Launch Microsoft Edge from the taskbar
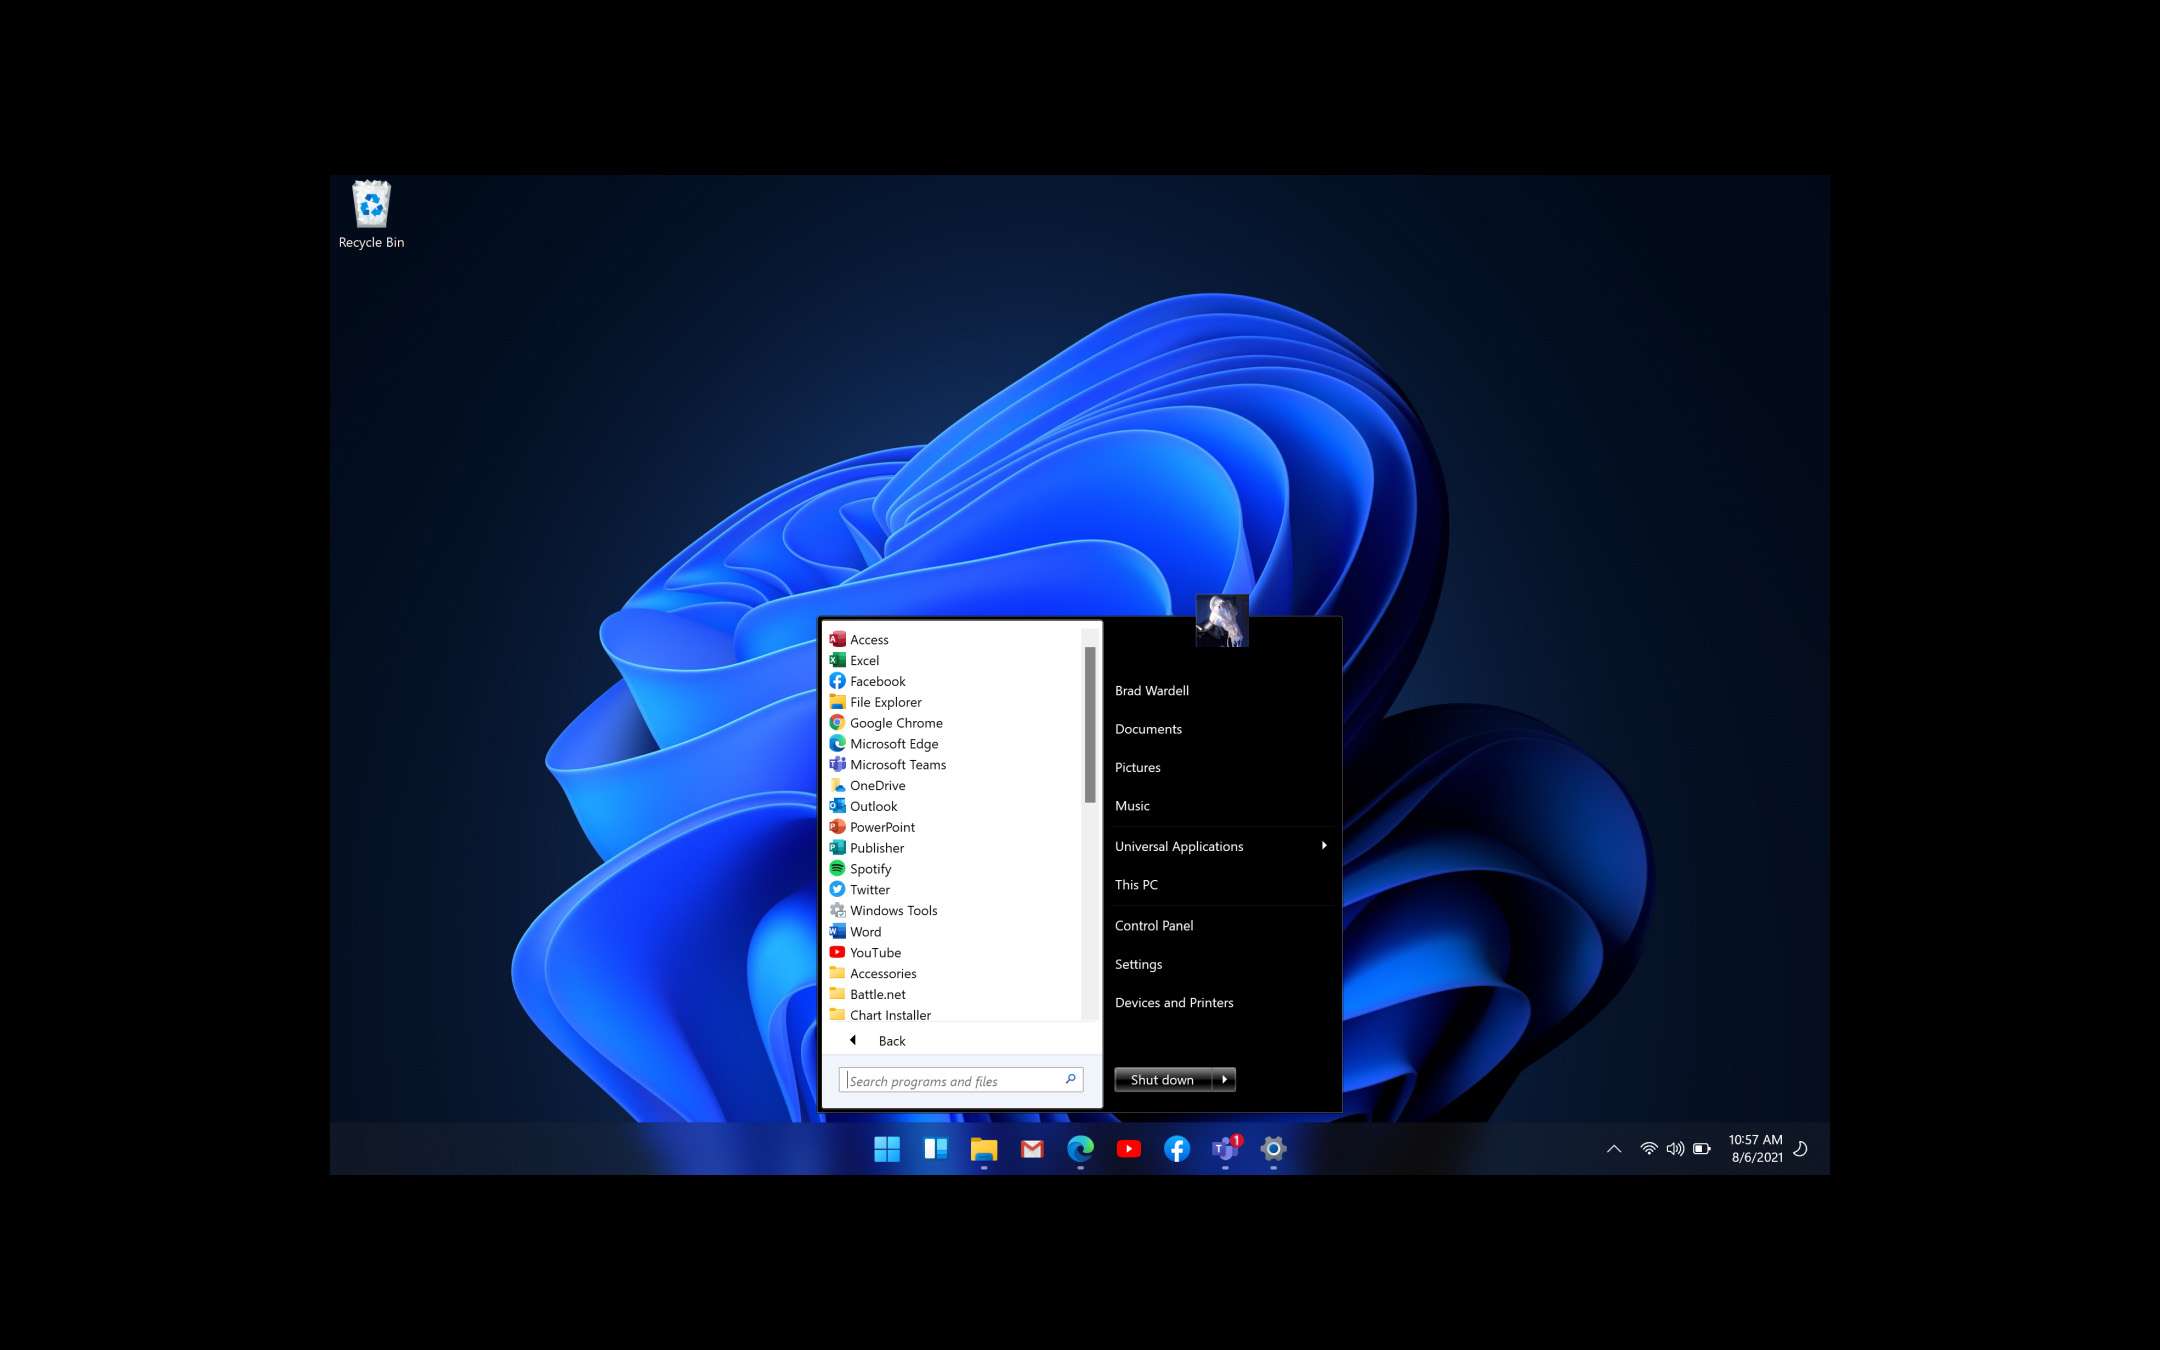The width and height of the screenshot is (2160, 1350). tap(1080, 1149)
